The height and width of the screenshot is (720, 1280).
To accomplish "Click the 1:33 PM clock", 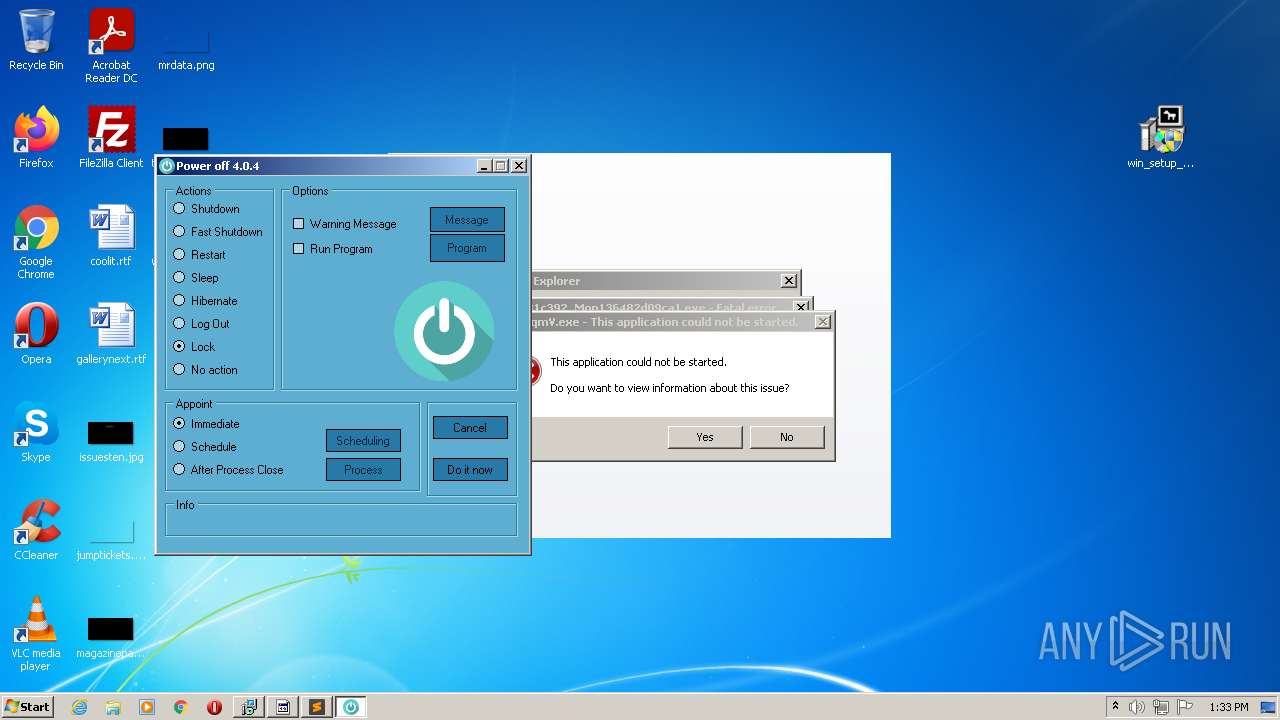I will [x=1228, y=707].
